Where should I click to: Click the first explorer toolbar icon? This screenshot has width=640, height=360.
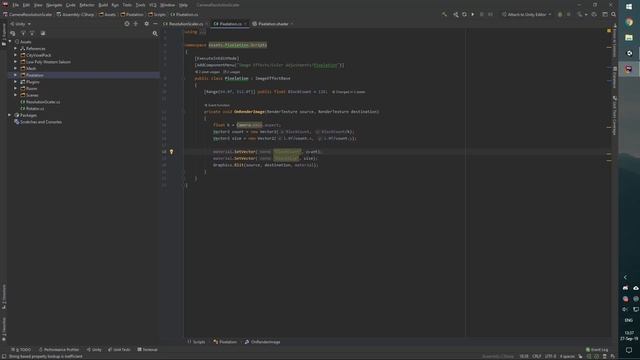coord(13,33)
